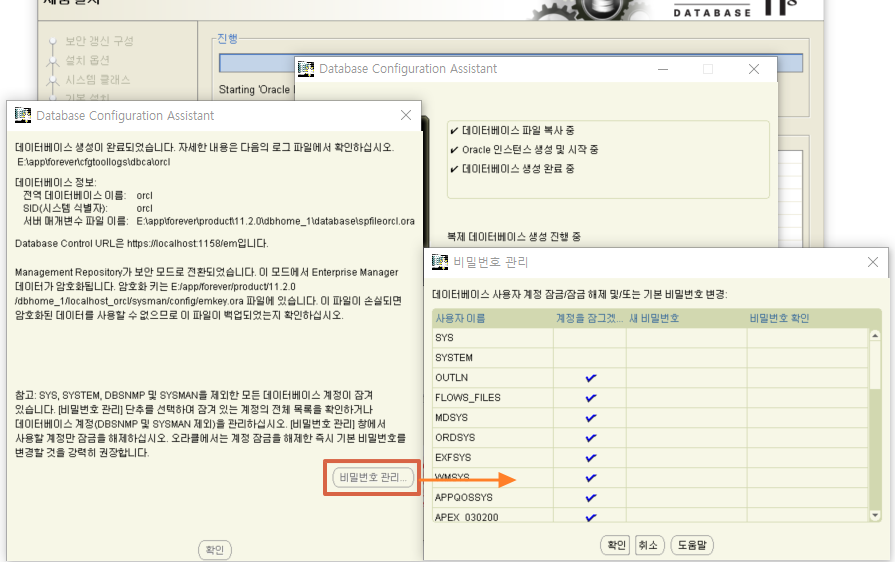Click confirm password field for SYS
Screen dimensions: 895x562
click(808, 338)
